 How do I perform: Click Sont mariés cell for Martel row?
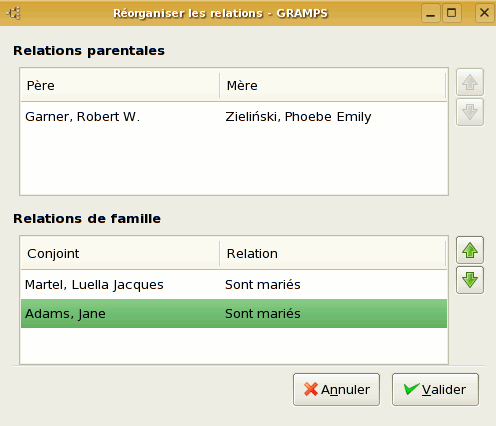tap(263, 285)
